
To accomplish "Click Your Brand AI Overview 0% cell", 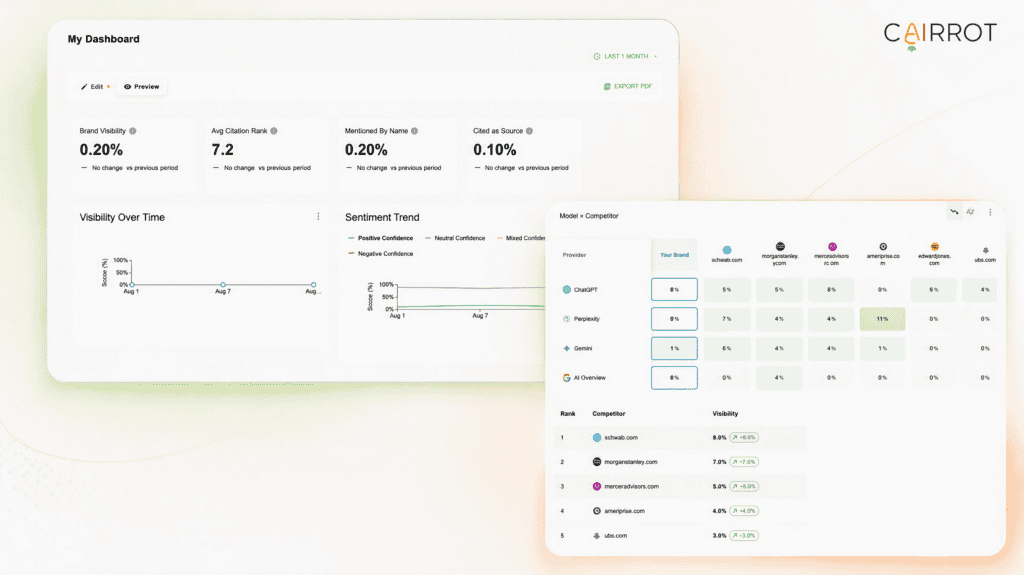I will point(674,378).
